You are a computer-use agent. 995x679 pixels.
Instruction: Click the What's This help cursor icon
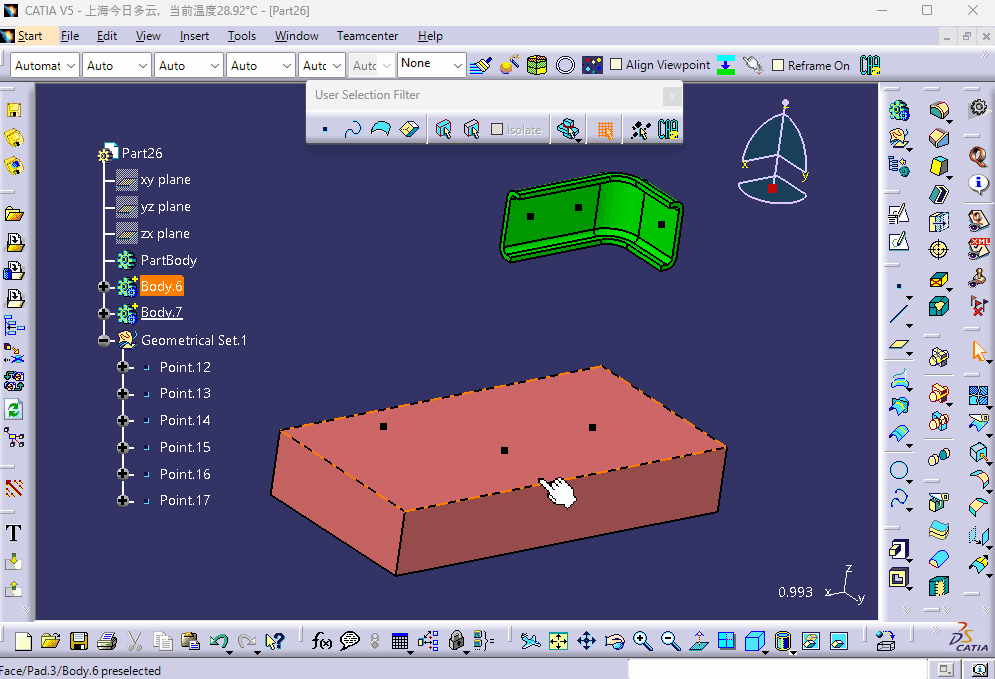[x=275, y=642]
